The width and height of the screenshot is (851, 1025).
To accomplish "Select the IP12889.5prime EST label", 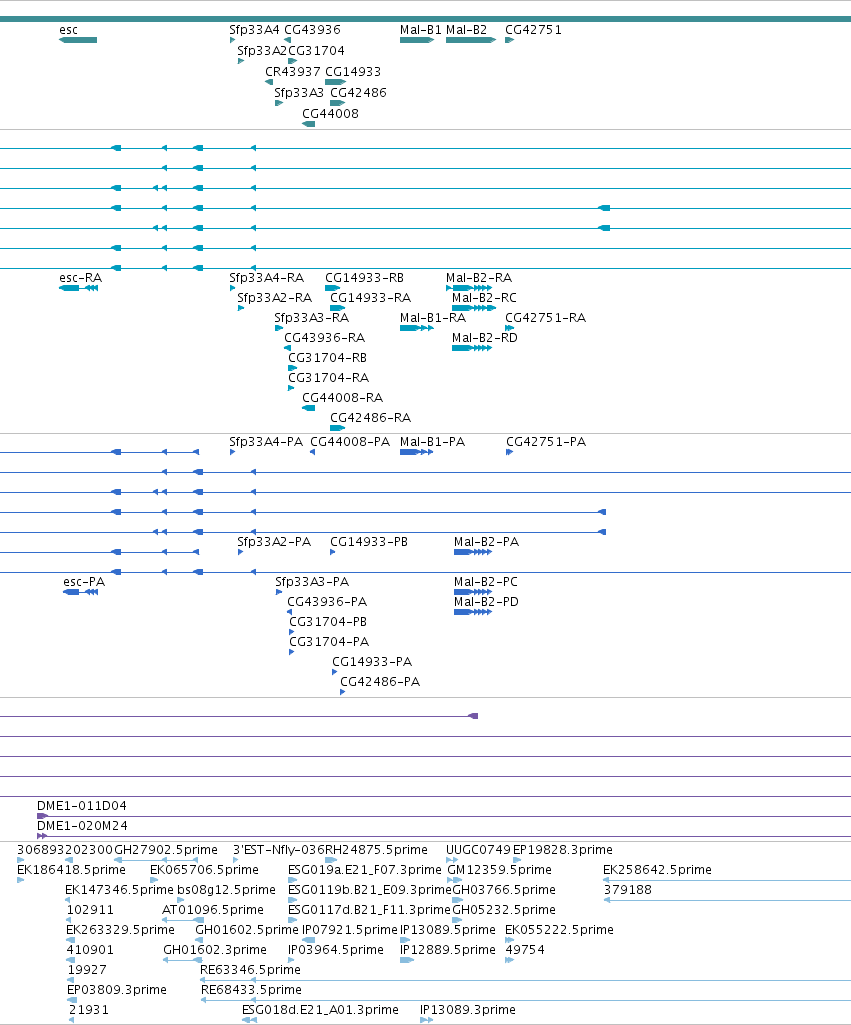I will (x=448, y=950).
